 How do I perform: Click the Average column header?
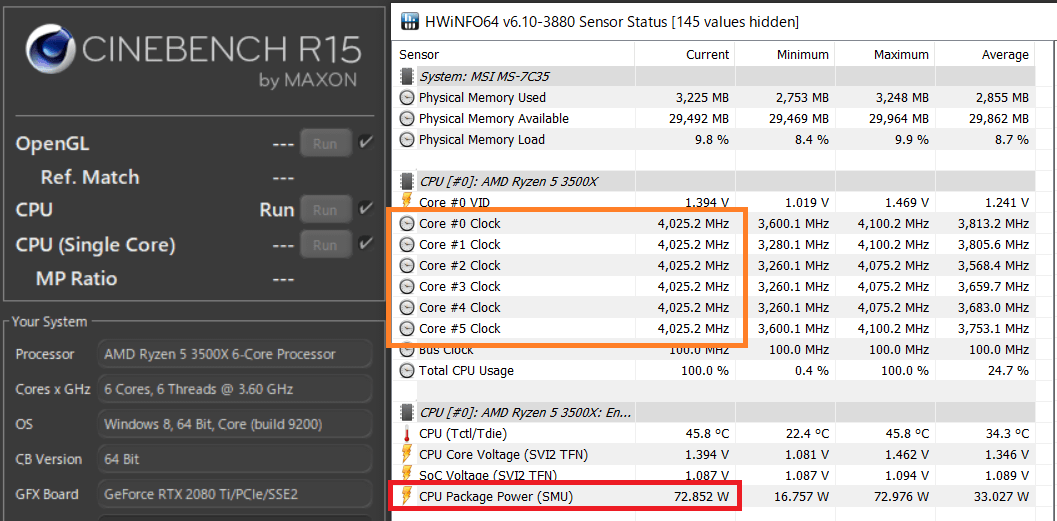coord(1005,55)
